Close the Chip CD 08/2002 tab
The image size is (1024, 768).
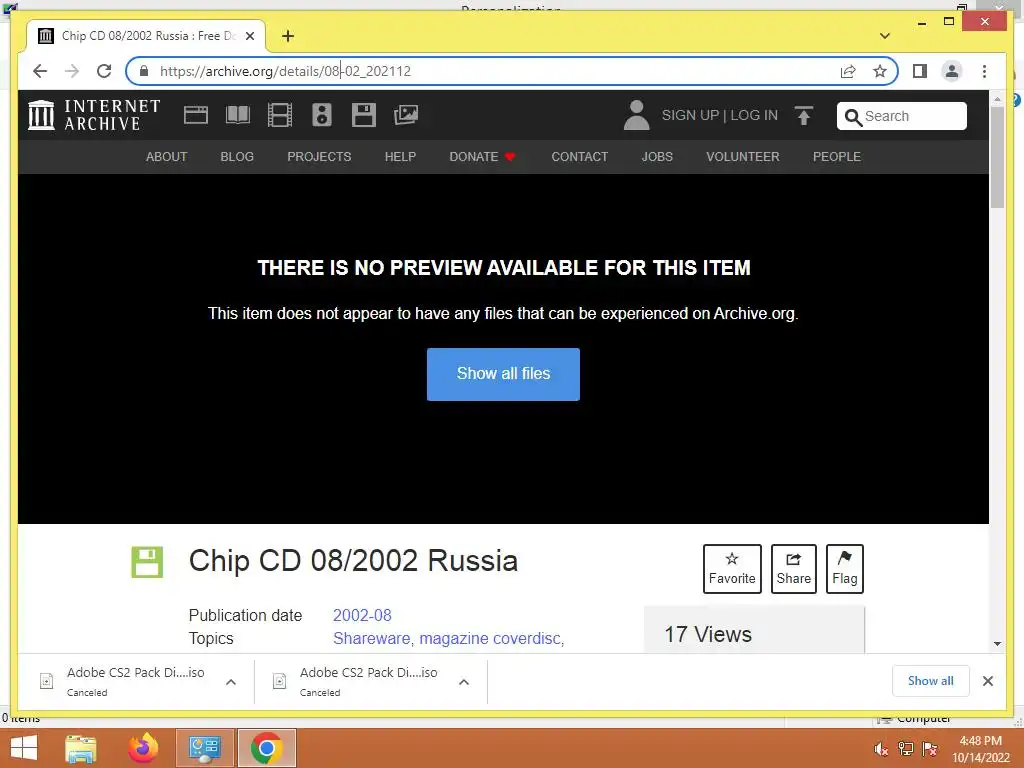click(x=249, y=36)
